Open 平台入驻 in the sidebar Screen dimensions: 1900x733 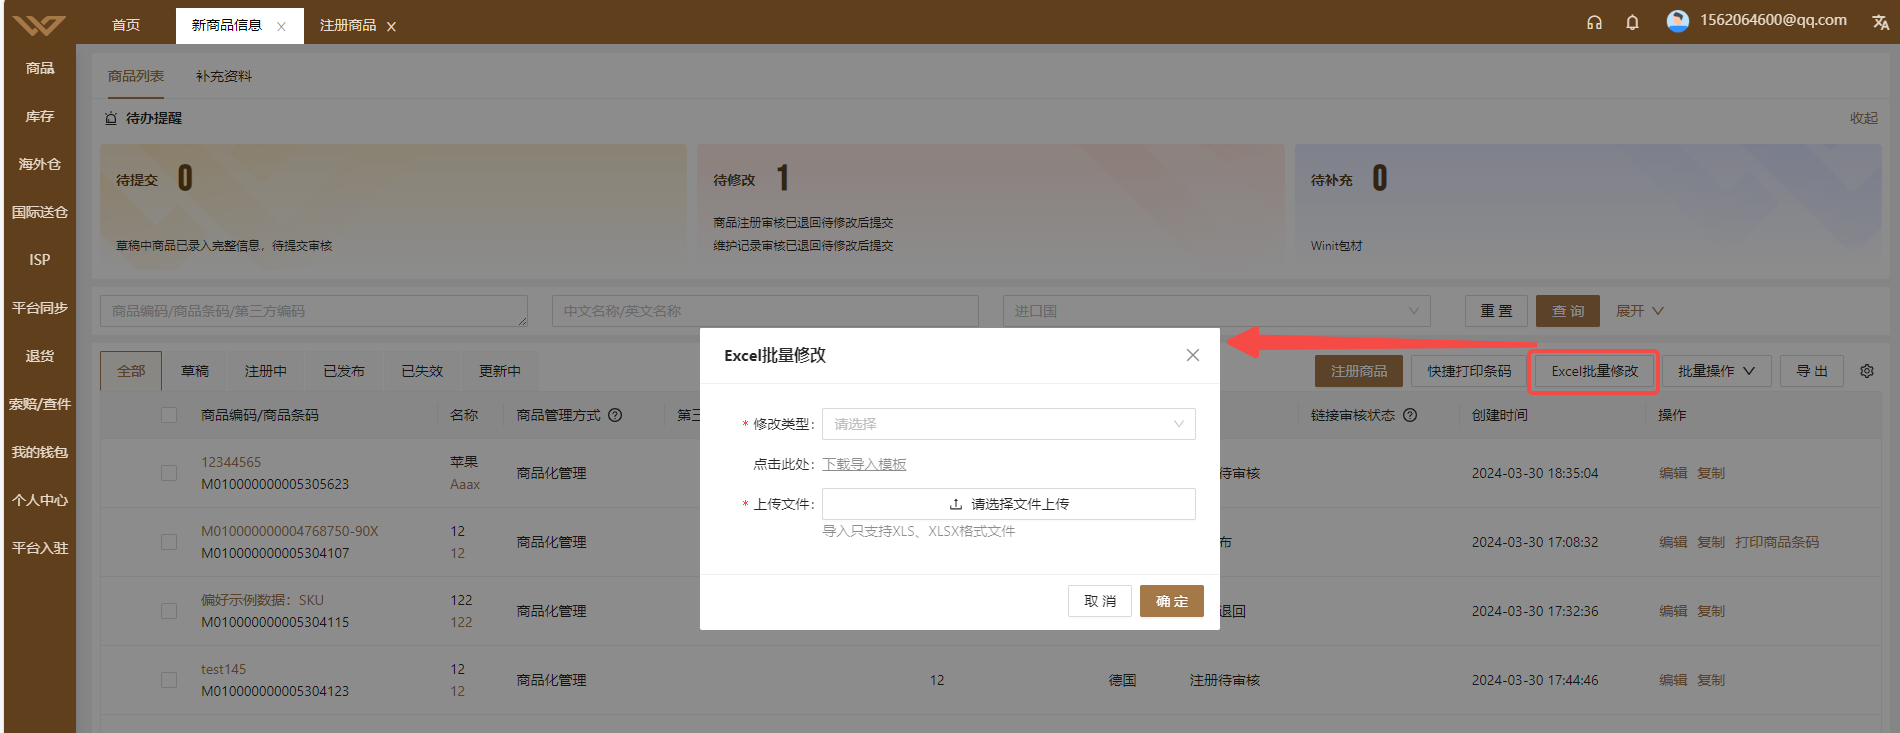40,548
